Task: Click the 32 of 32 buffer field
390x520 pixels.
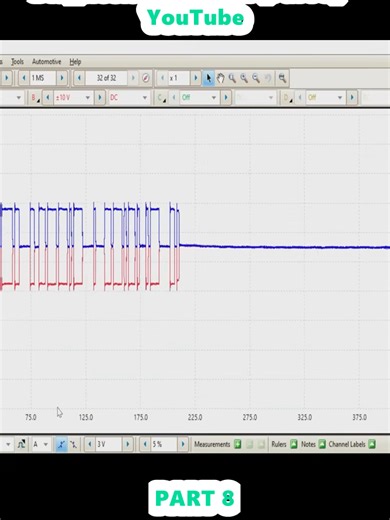Action: pos(106,78)
